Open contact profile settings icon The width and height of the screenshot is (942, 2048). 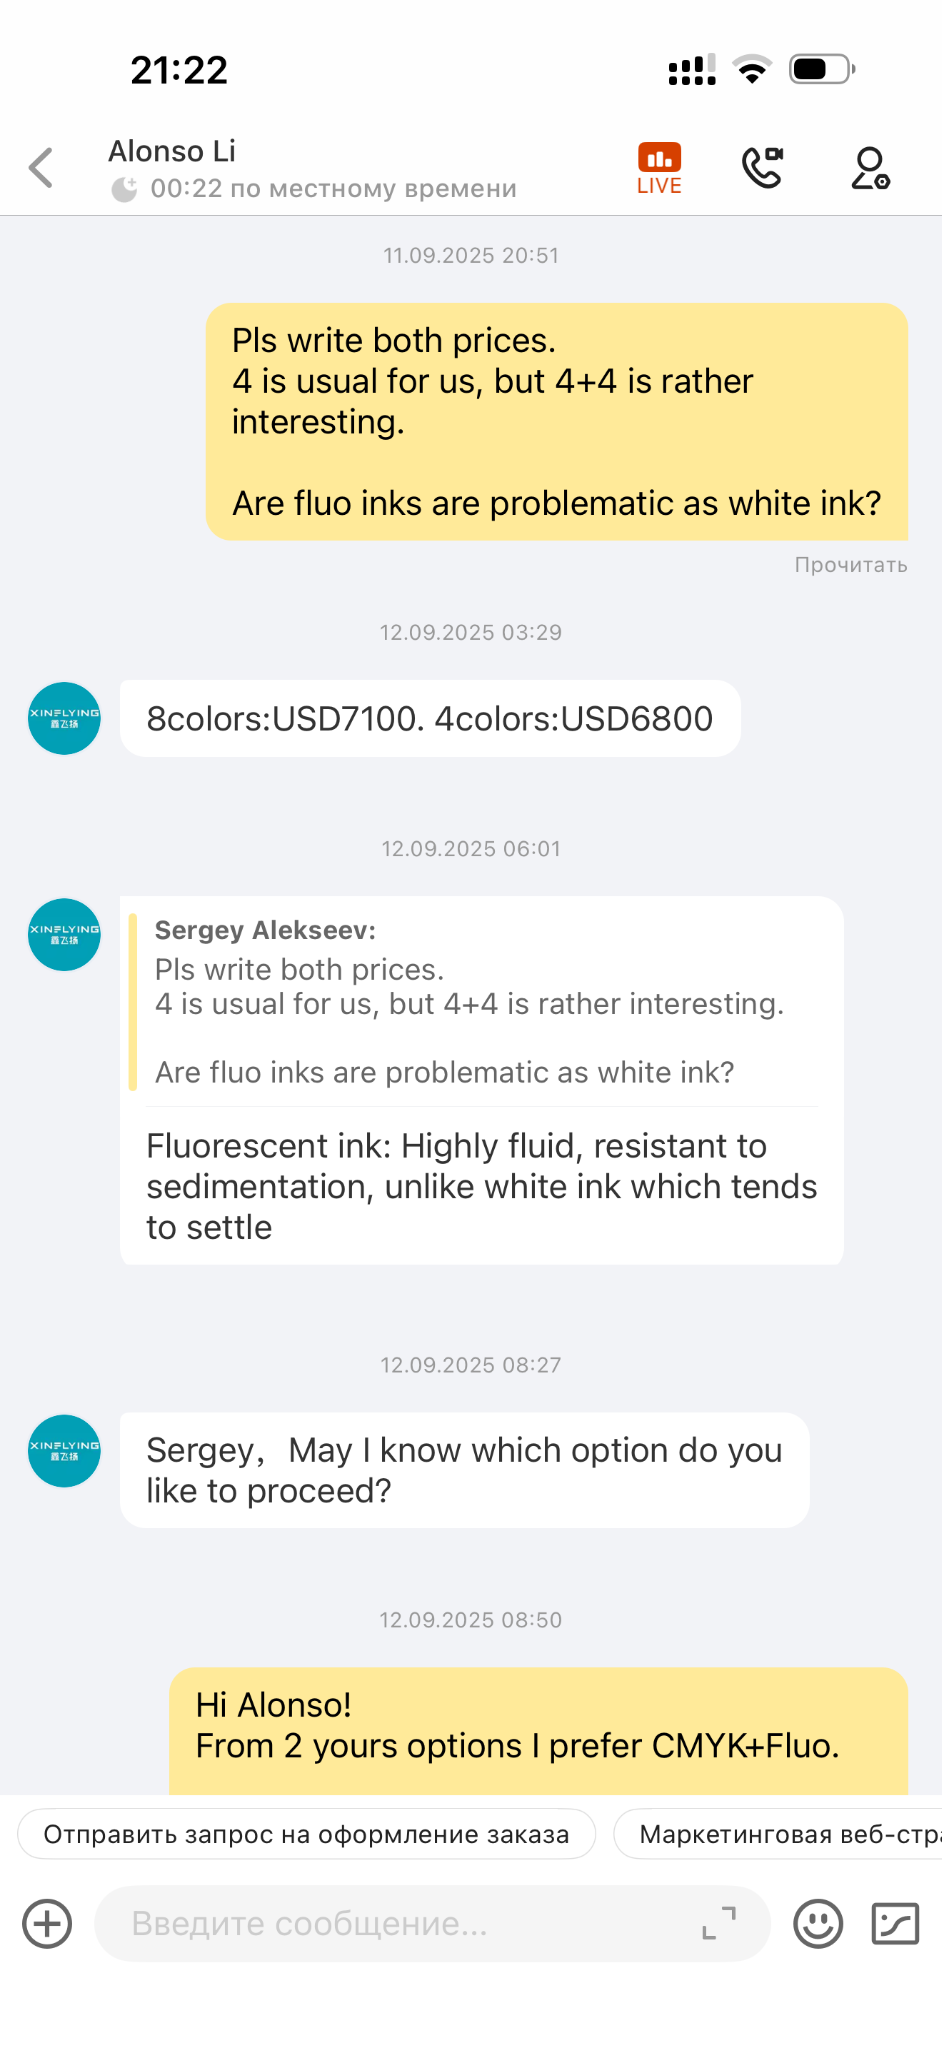[870, 168]
